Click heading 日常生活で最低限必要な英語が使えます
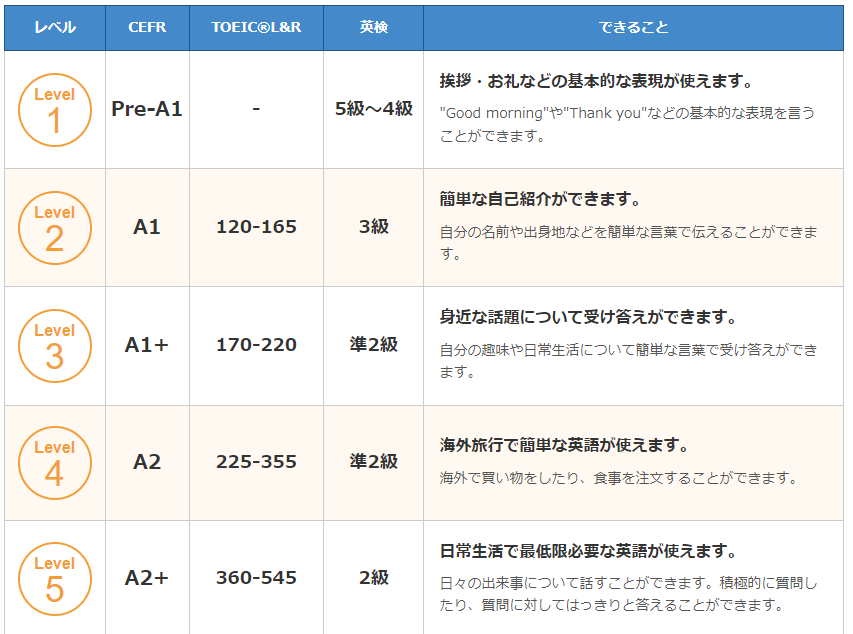Screen dimensions: 853x634 588,552
